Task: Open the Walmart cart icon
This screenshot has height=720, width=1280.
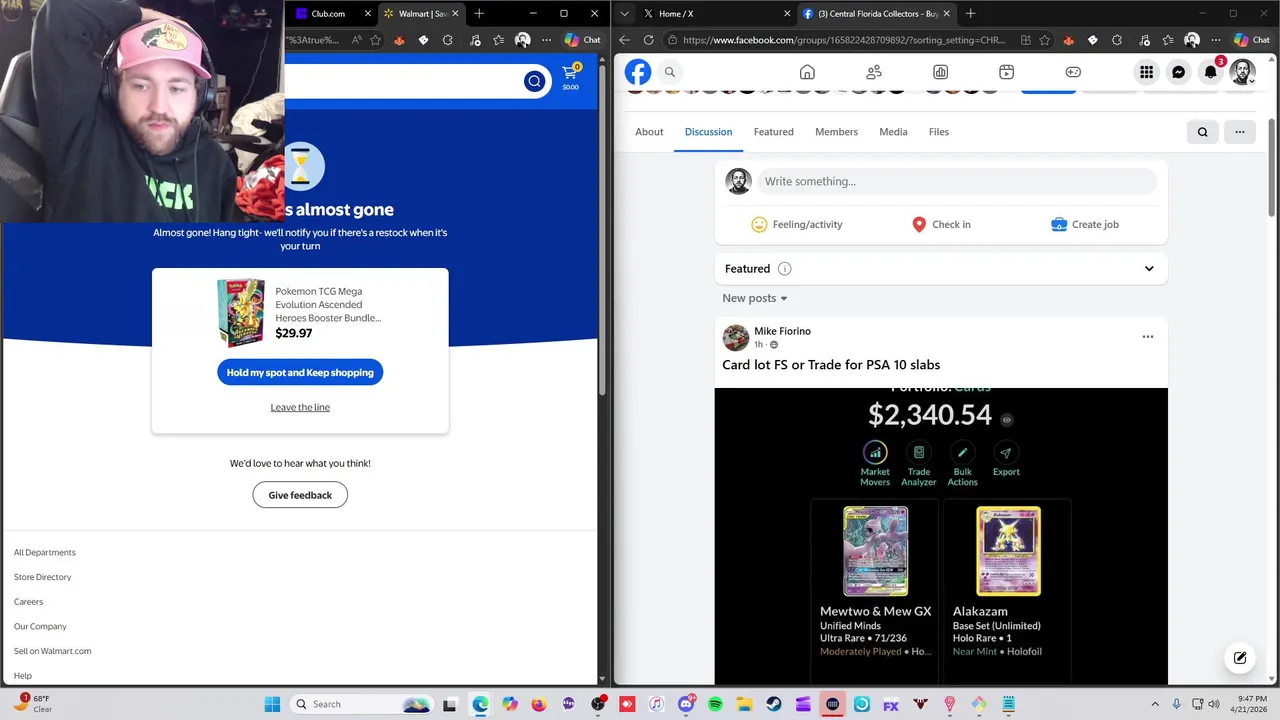Action: (570, 76)
